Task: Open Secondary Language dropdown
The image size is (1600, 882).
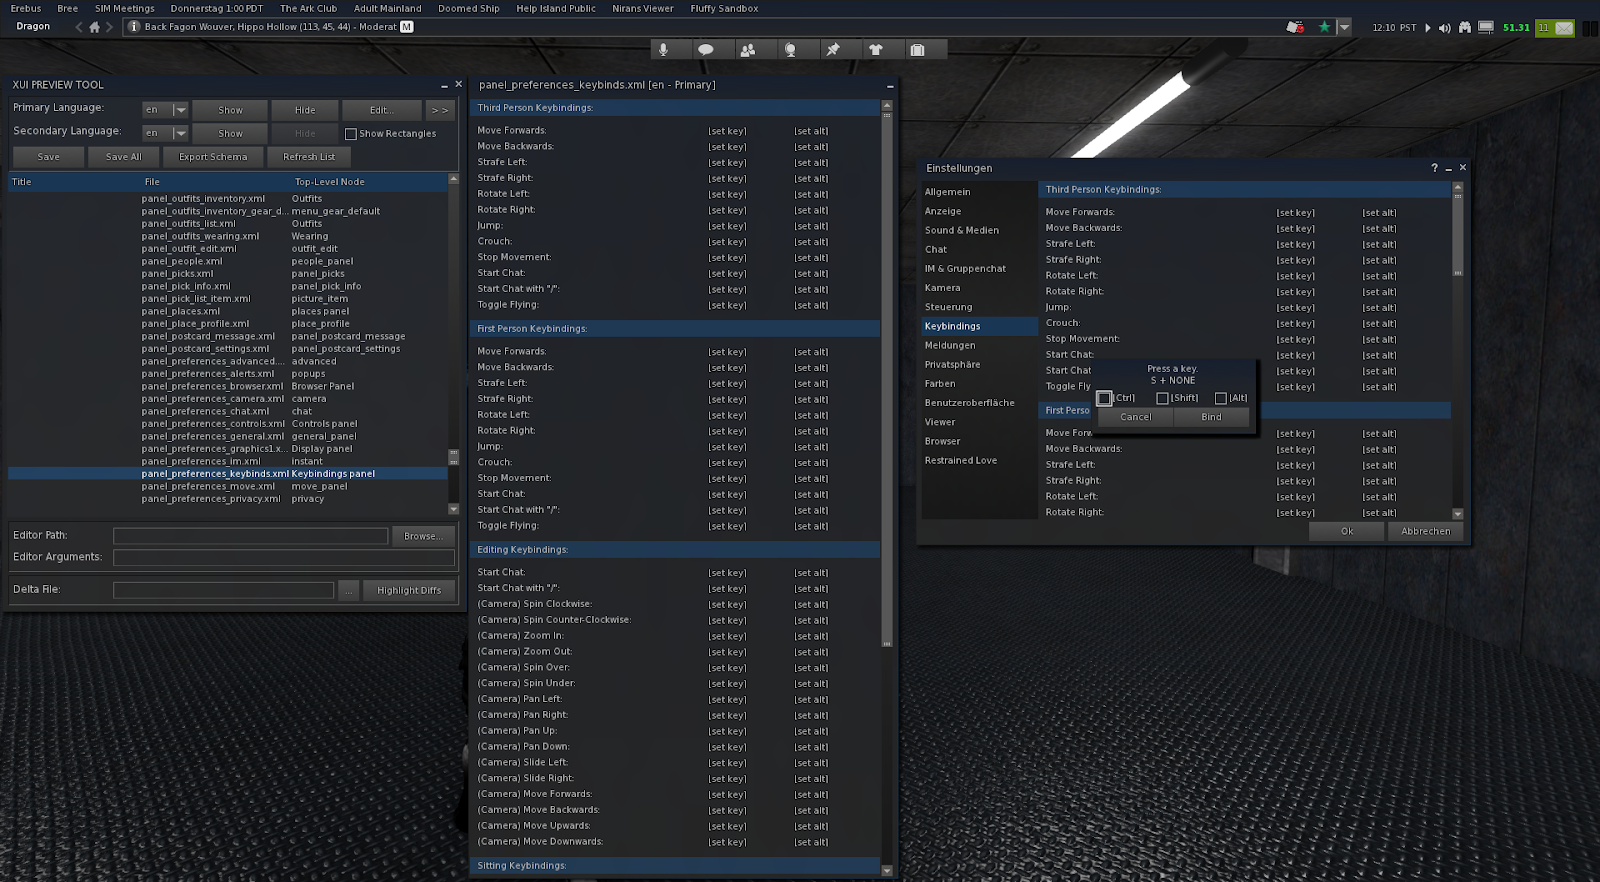Action: click(x=165, y=133)
